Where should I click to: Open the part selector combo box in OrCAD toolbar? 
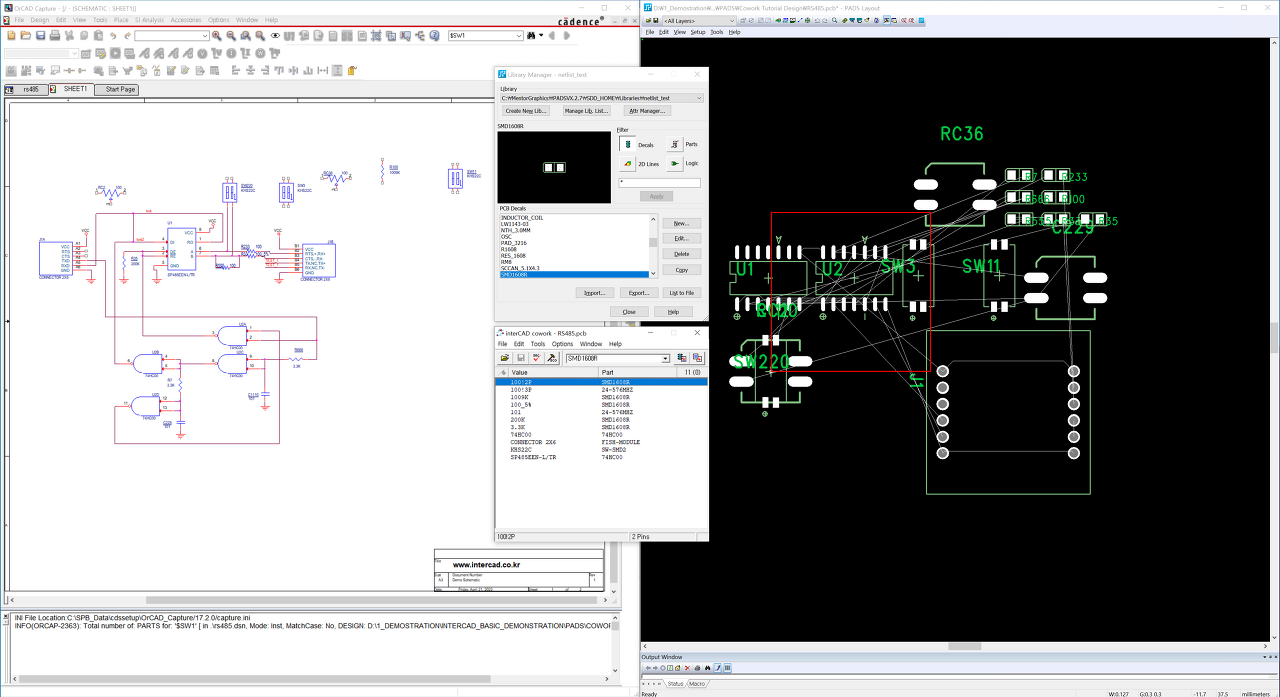(172, 35)
